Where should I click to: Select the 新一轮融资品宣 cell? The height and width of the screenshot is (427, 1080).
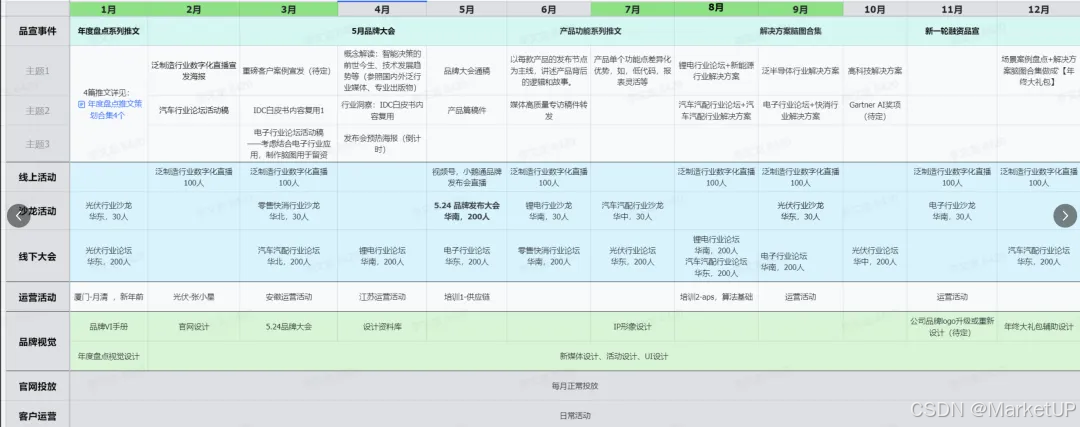point(952,32)
